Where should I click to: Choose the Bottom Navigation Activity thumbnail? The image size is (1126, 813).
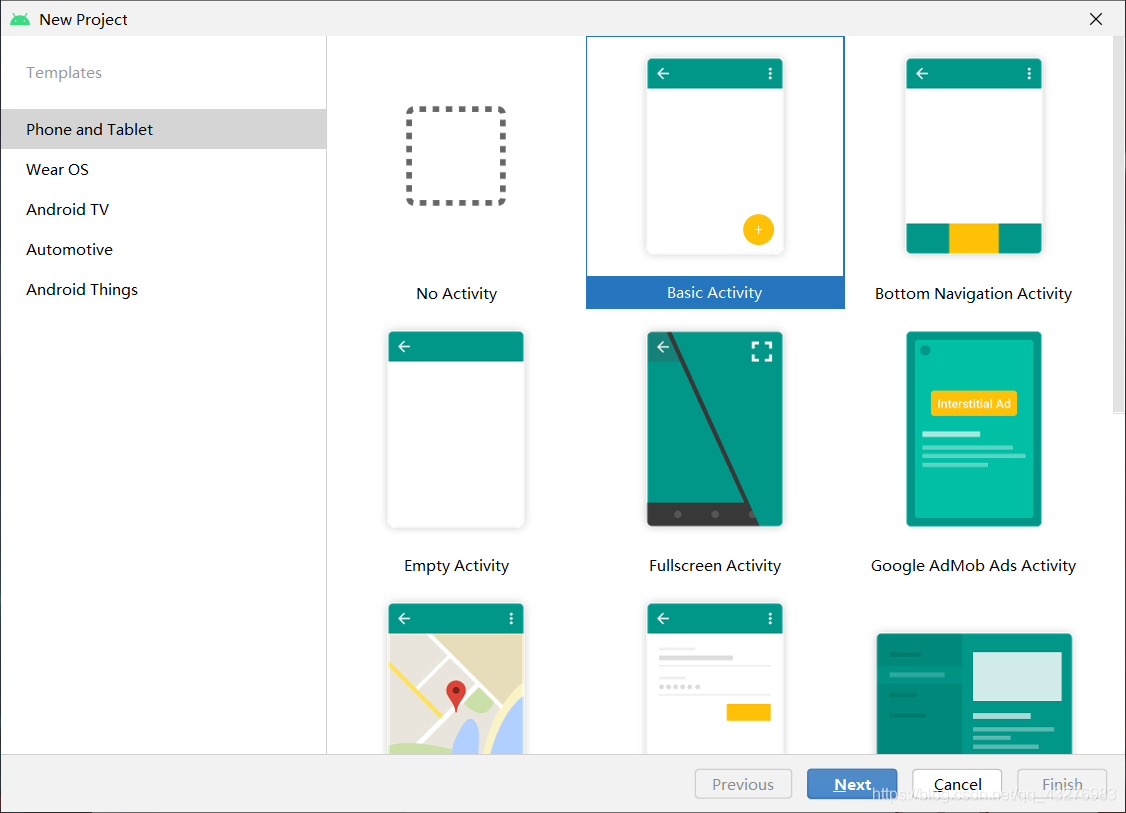coord(974,156)
